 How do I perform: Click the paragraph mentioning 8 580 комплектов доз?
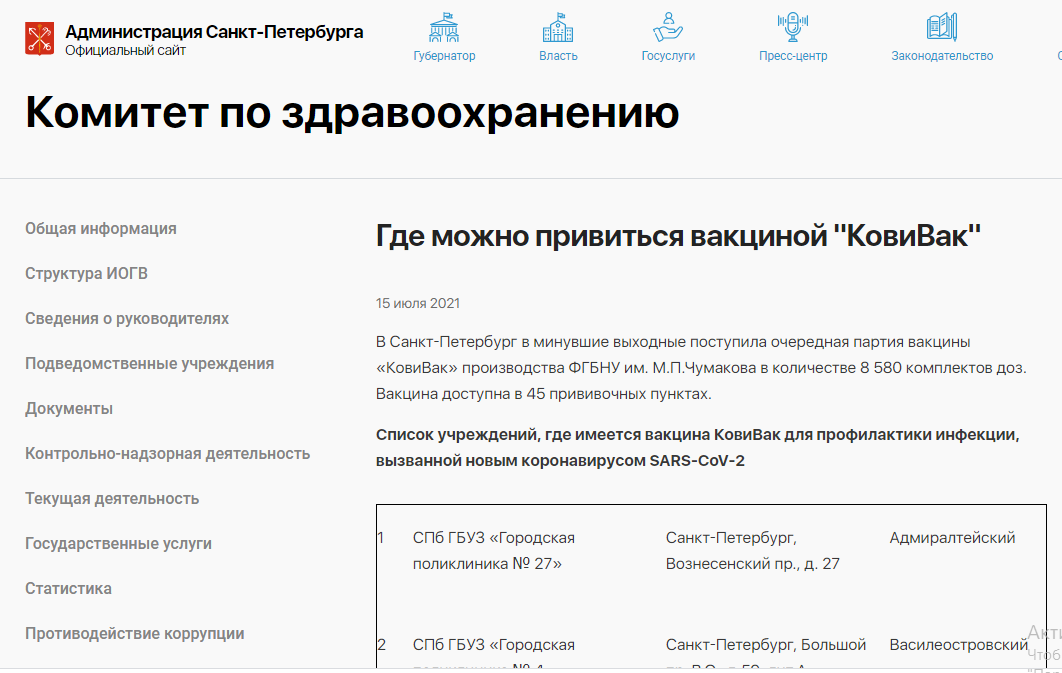click(701, 368)
